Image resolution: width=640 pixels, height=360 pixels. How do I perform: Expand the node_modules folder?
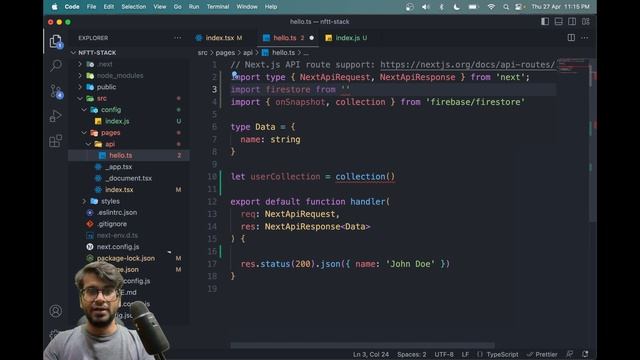click(x=129, y=76)
